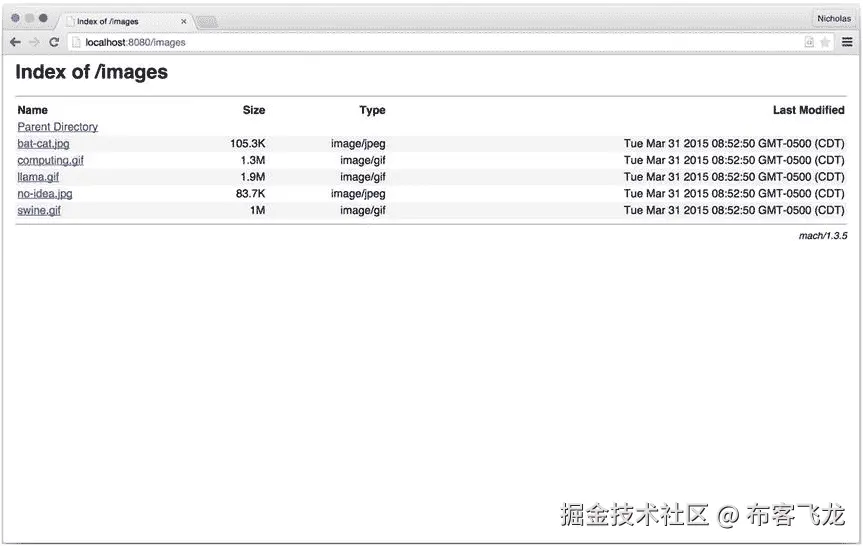Click the page action icon beside the star

pos(809,42)
